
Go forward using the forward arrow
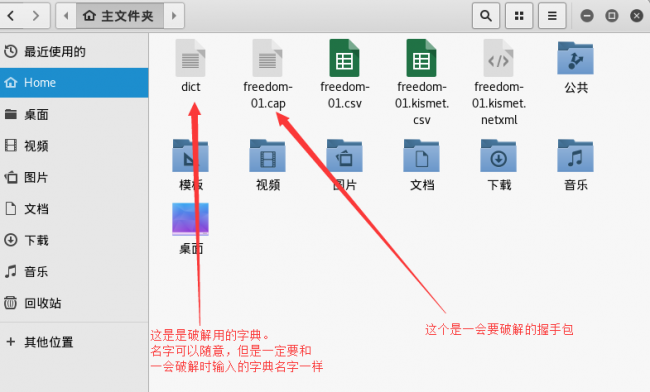tap(36, 16)
